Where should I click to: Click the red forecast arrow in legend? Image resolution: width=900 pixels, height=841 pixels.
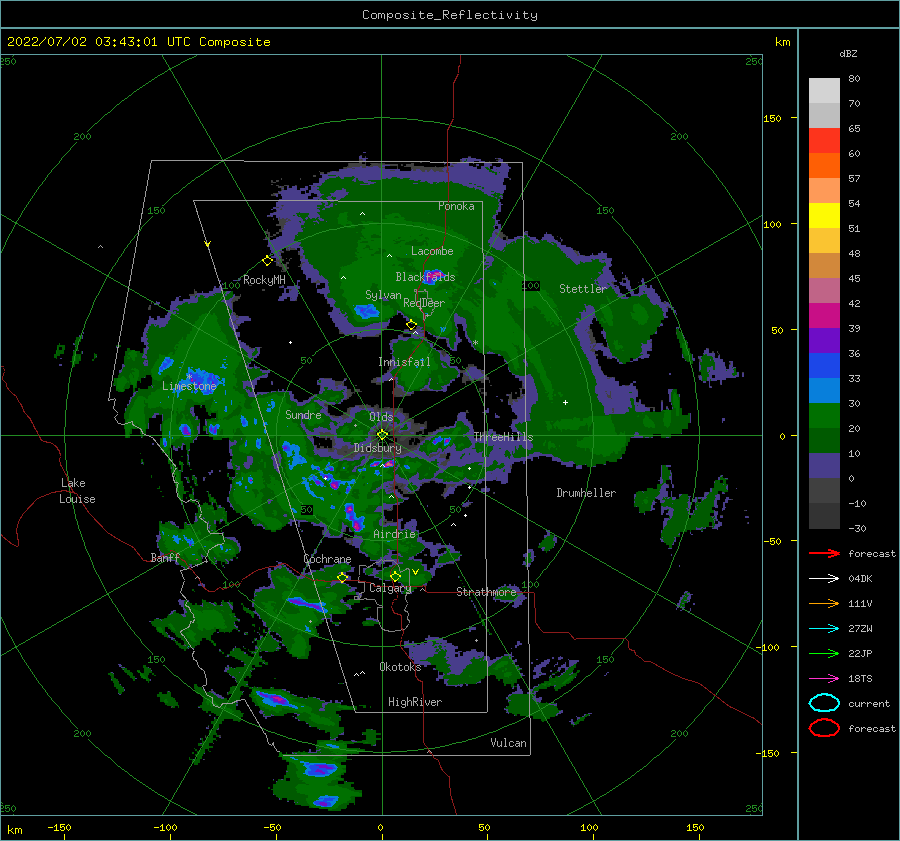pos(824,553)
